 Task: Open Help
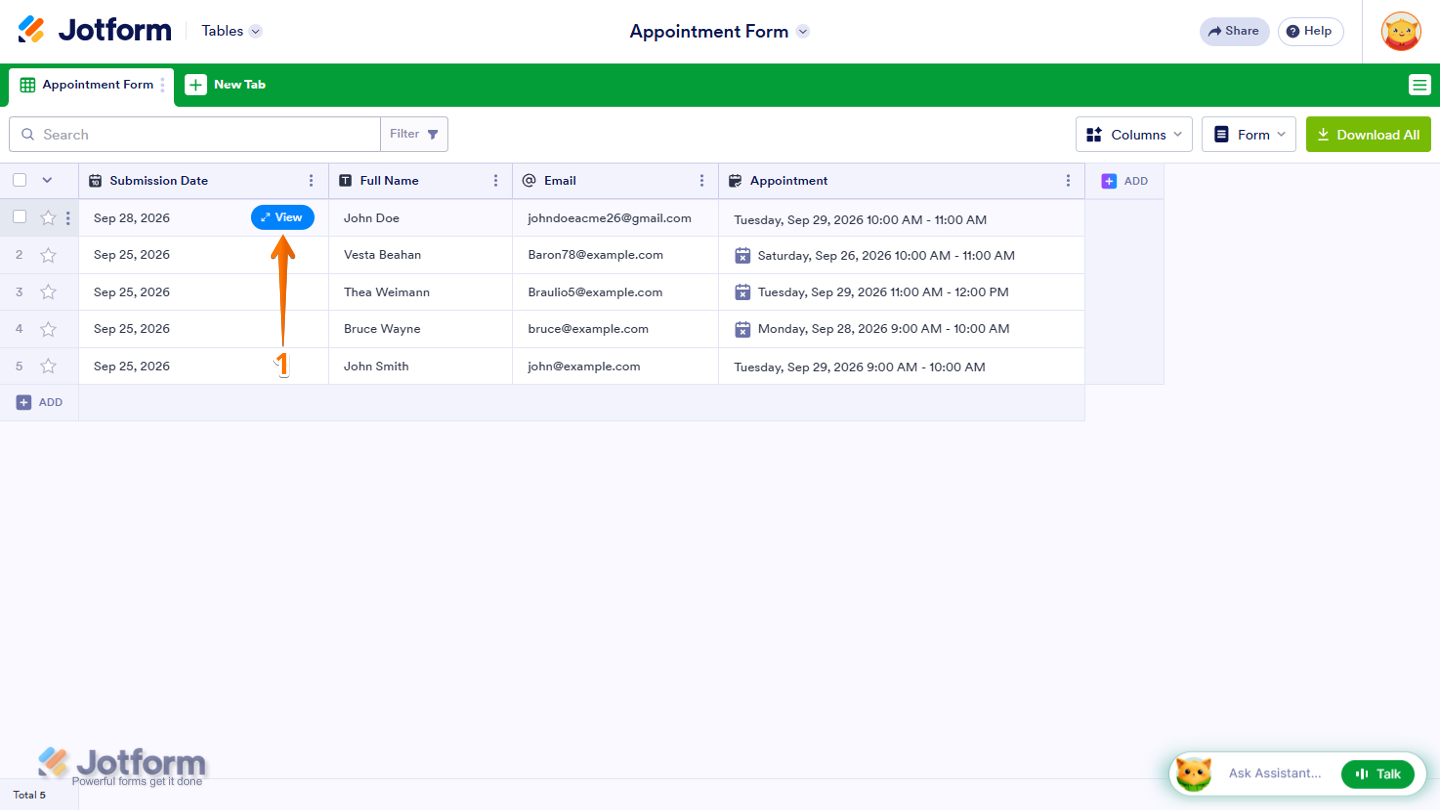tap(1310, 31)
